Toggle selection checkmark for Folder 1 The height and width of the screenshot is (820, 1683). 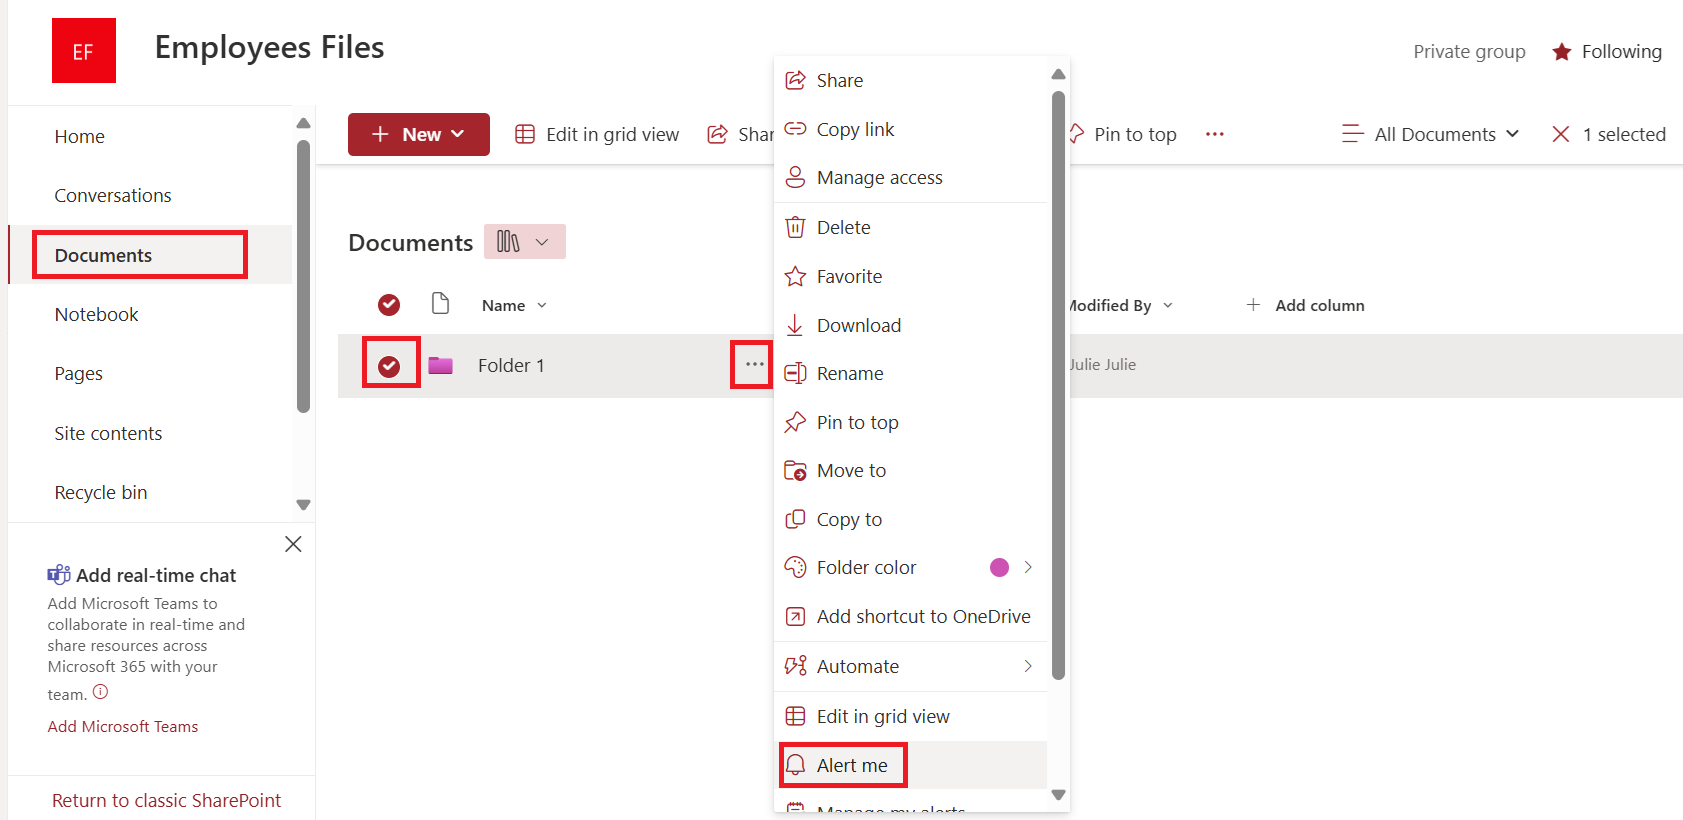tap(390, 365)
